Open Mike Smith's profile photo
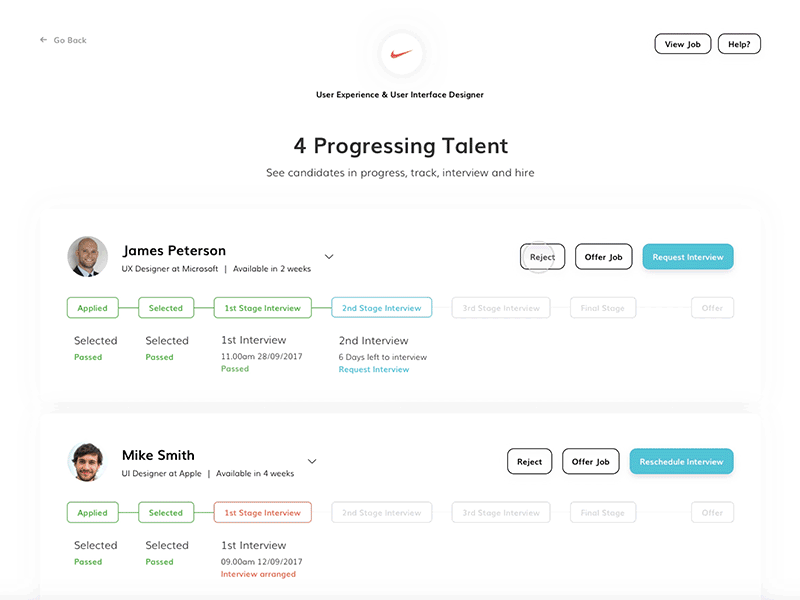Viewport: 800px width, 600px height. pos(87,462)
